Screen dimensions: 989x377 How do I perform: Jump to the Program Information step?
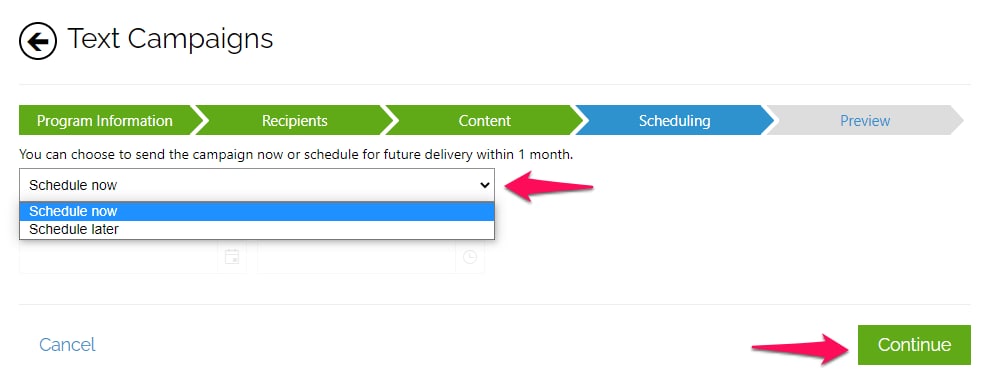point(105,120)
